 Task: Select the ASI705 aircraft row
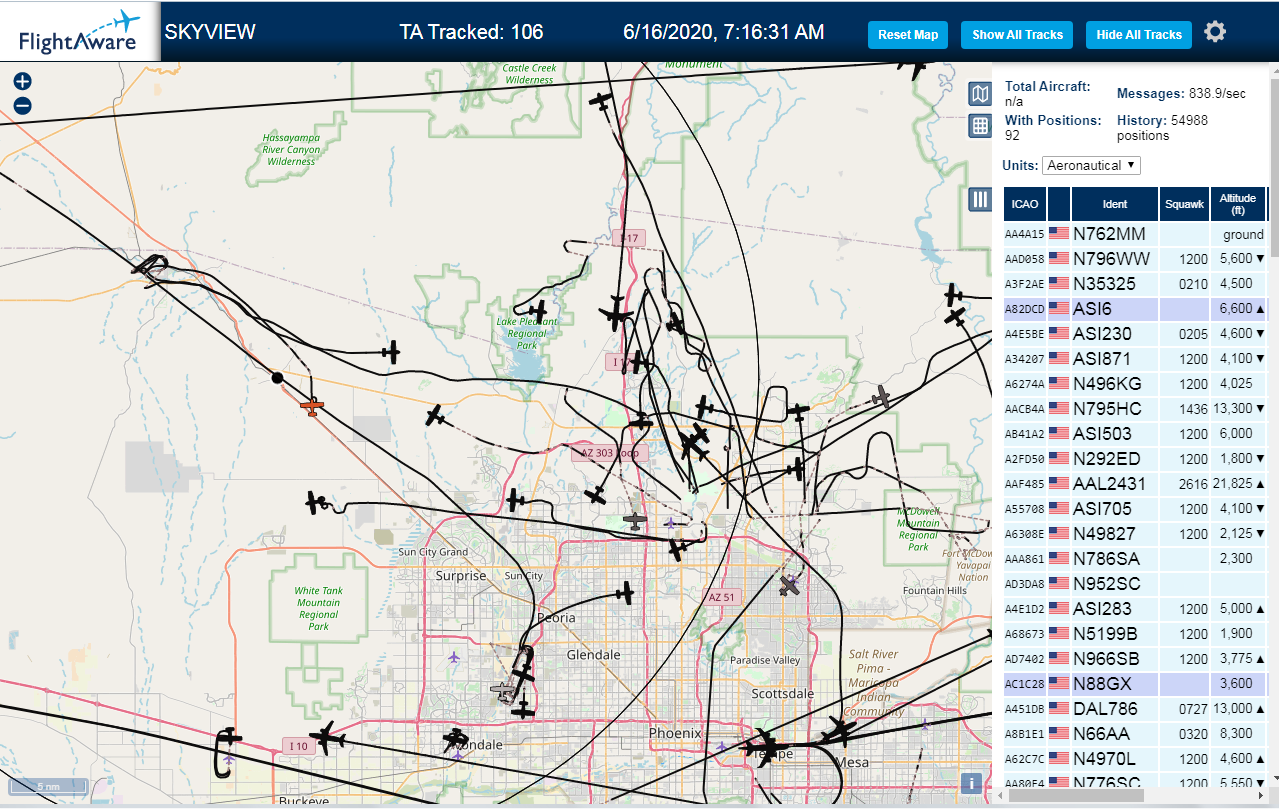coord(1136,509)
